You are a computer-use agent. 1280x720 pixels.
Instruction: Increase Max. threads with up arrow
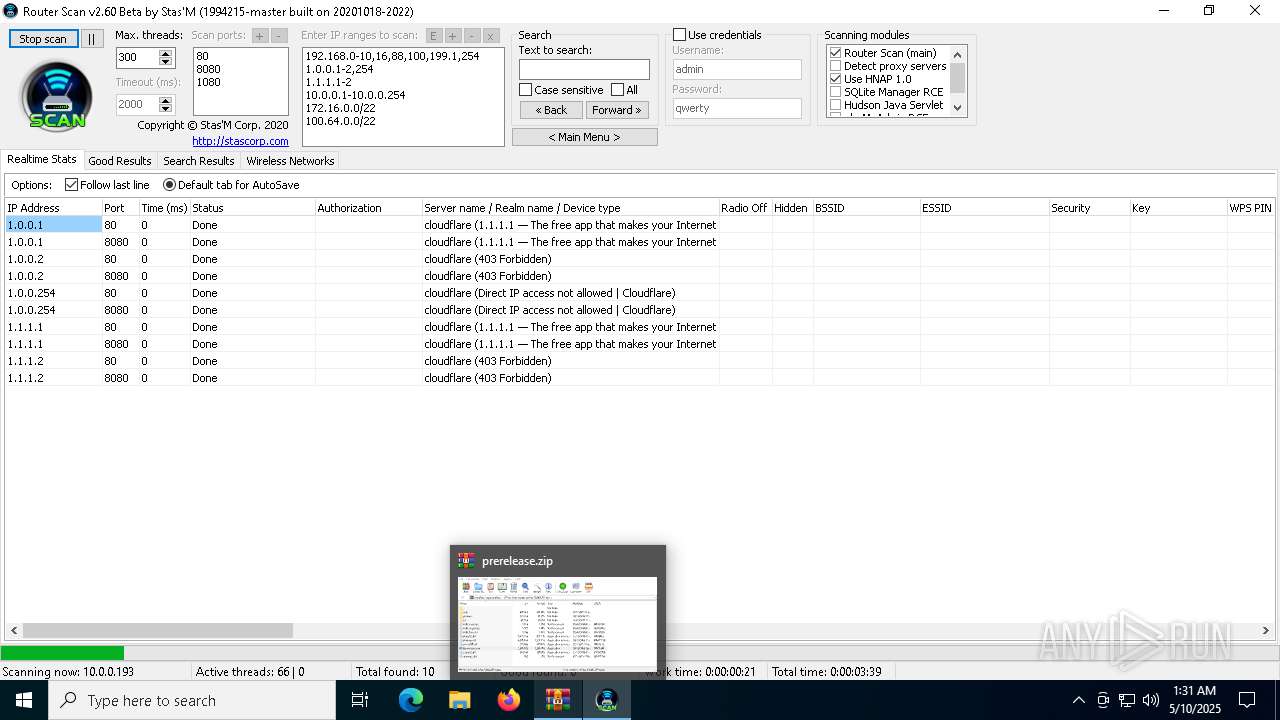point(166,53)
